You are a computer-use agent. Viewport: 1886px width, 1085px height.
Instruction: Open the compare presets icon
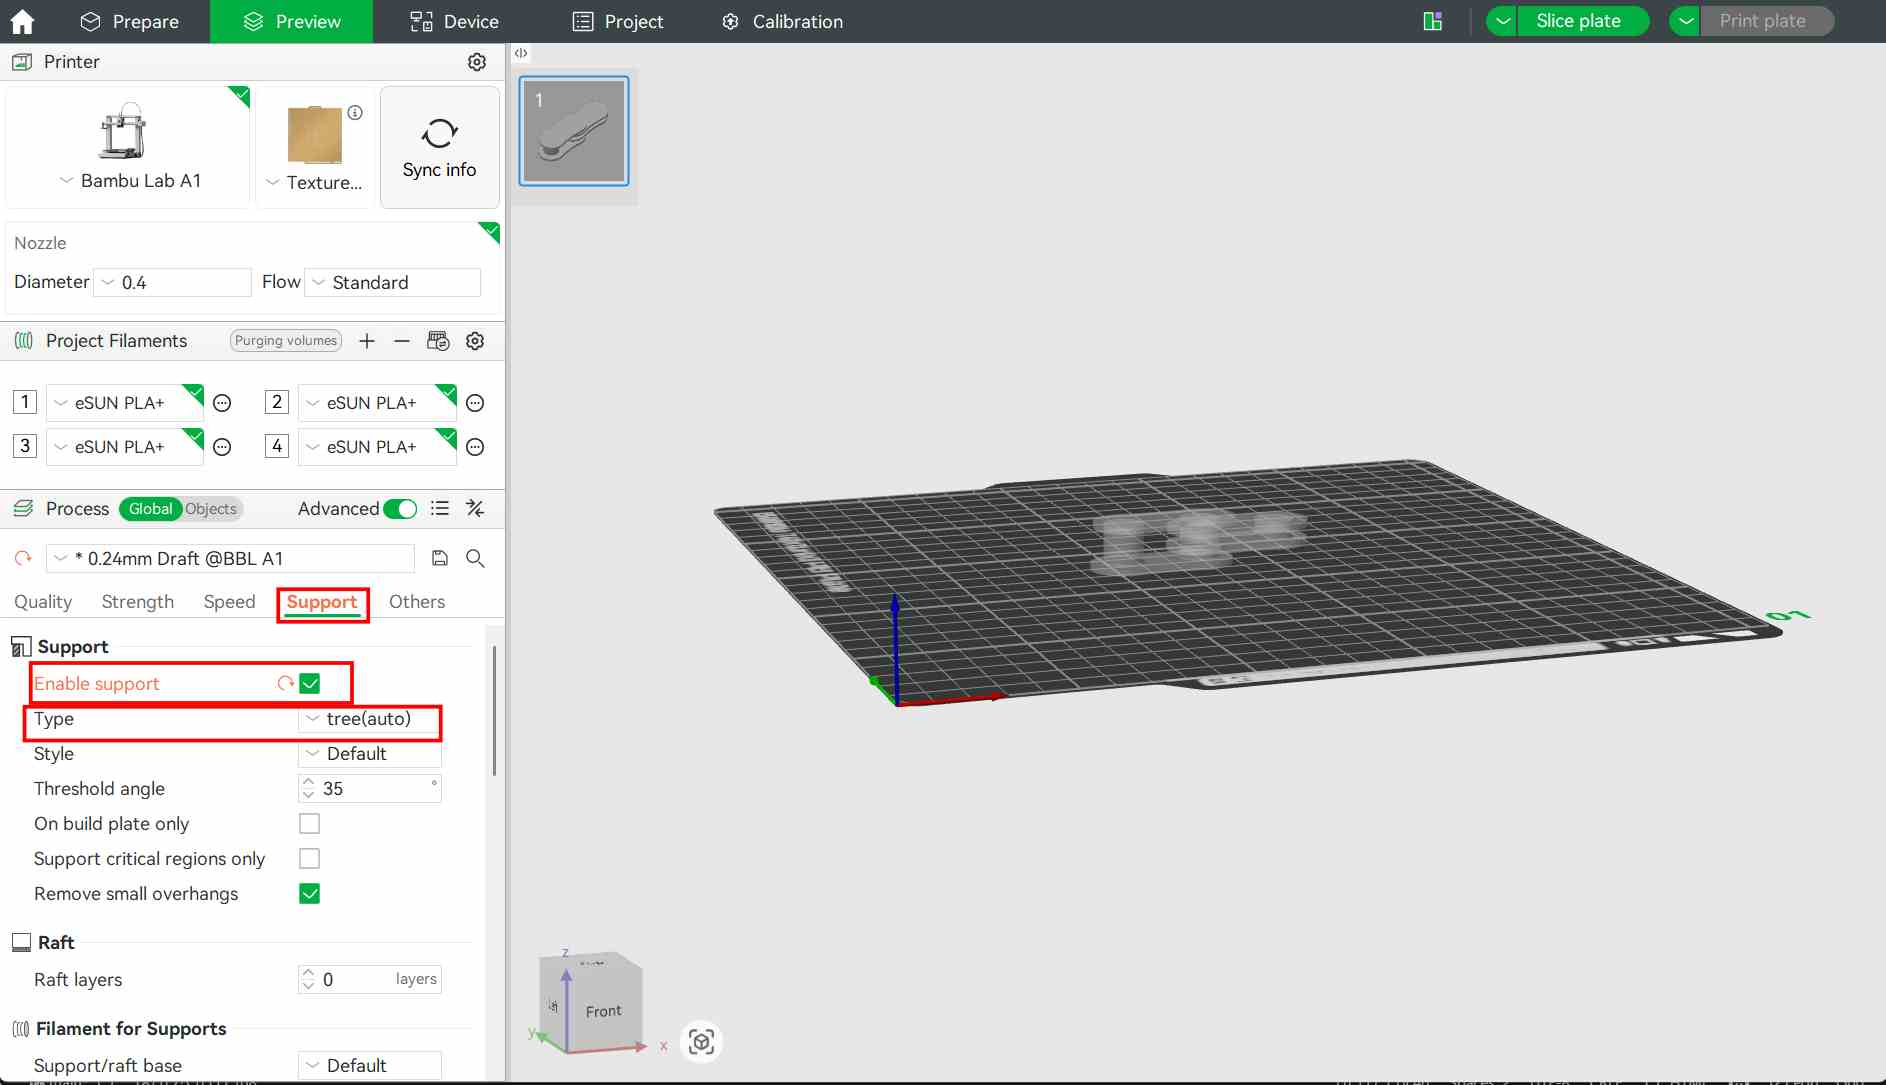coord(475,509)
